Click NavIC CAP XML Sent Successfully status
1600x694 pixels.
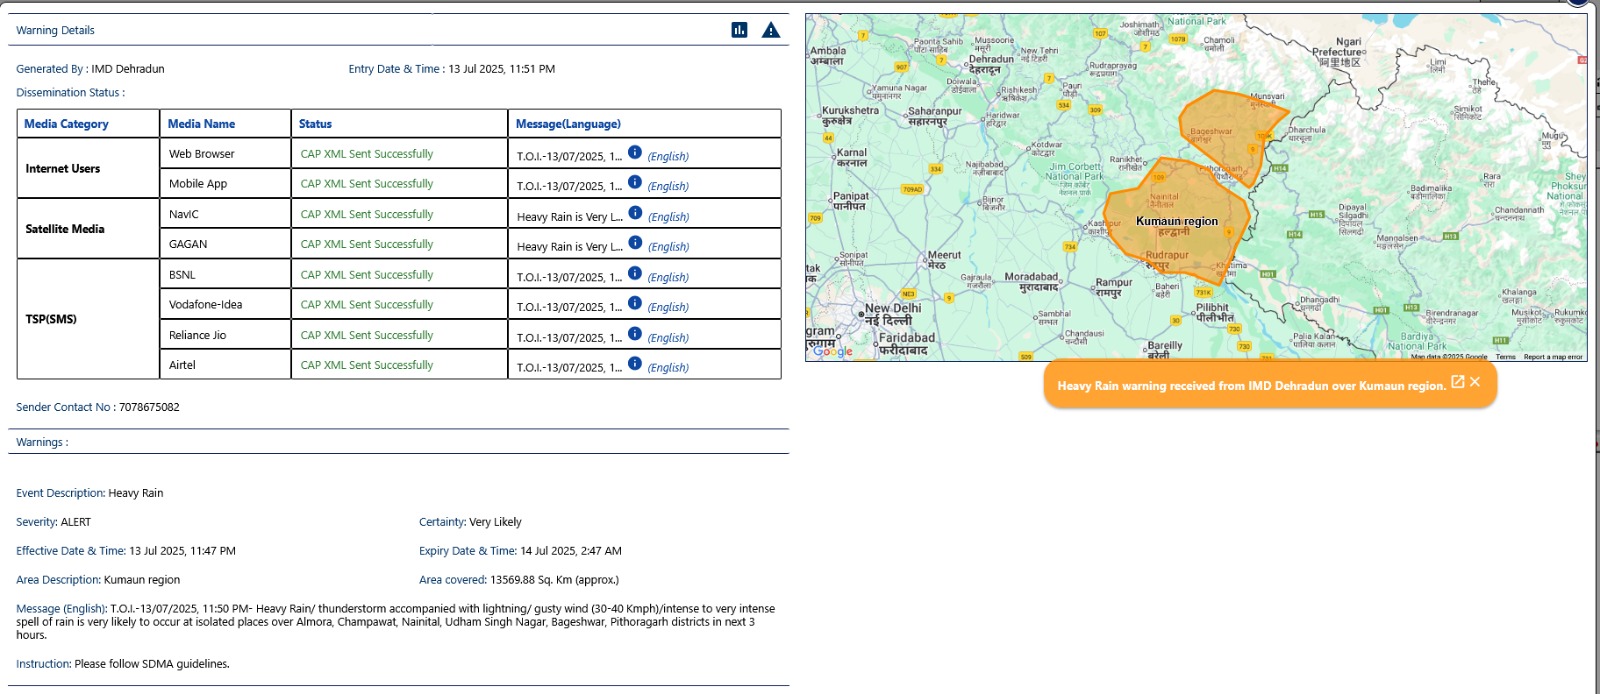tap(367, 214)
